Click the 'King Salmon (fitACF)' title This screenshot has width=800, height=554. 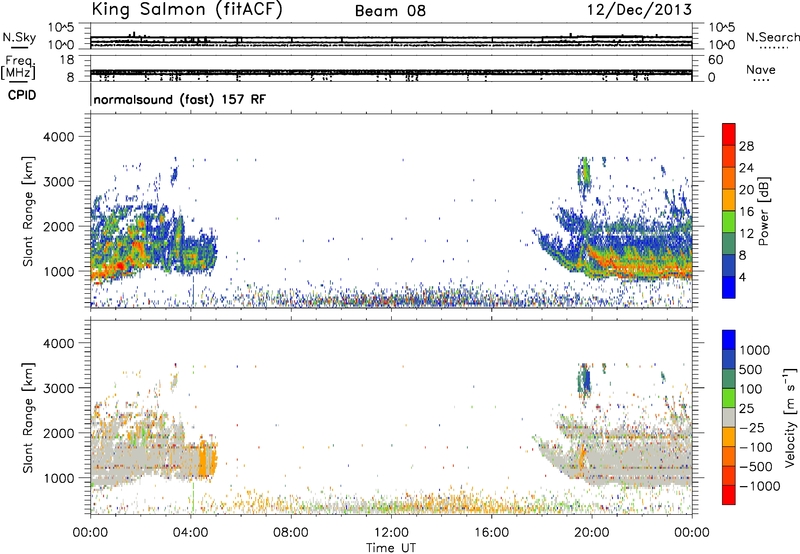[x=187, y=9]
